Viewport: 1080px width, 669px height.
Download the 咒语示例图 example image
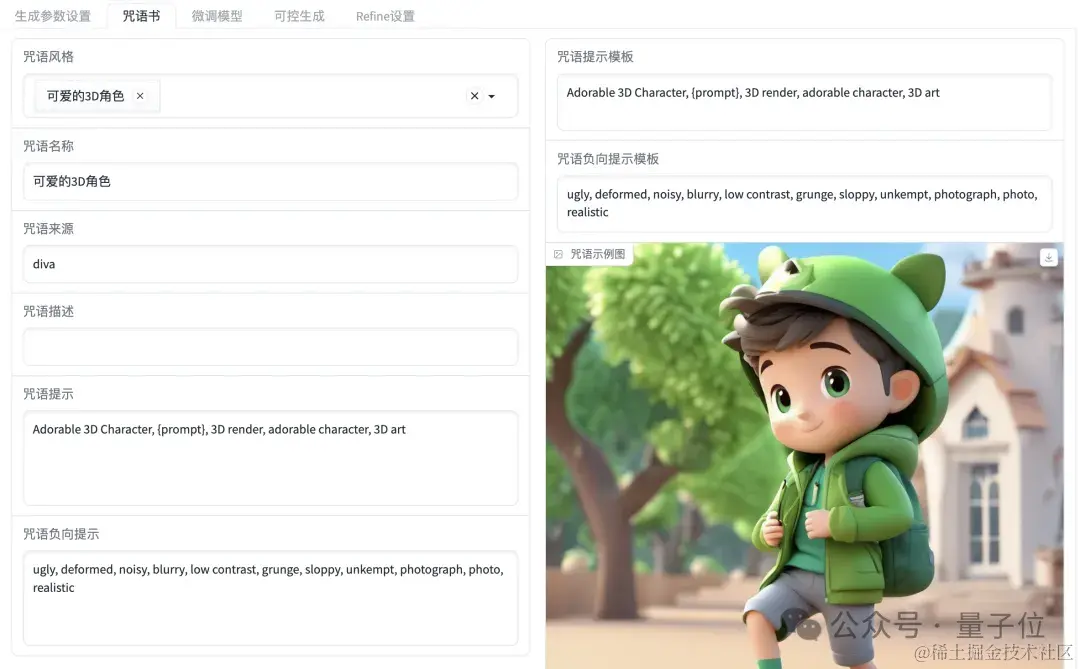point(1048,257)
